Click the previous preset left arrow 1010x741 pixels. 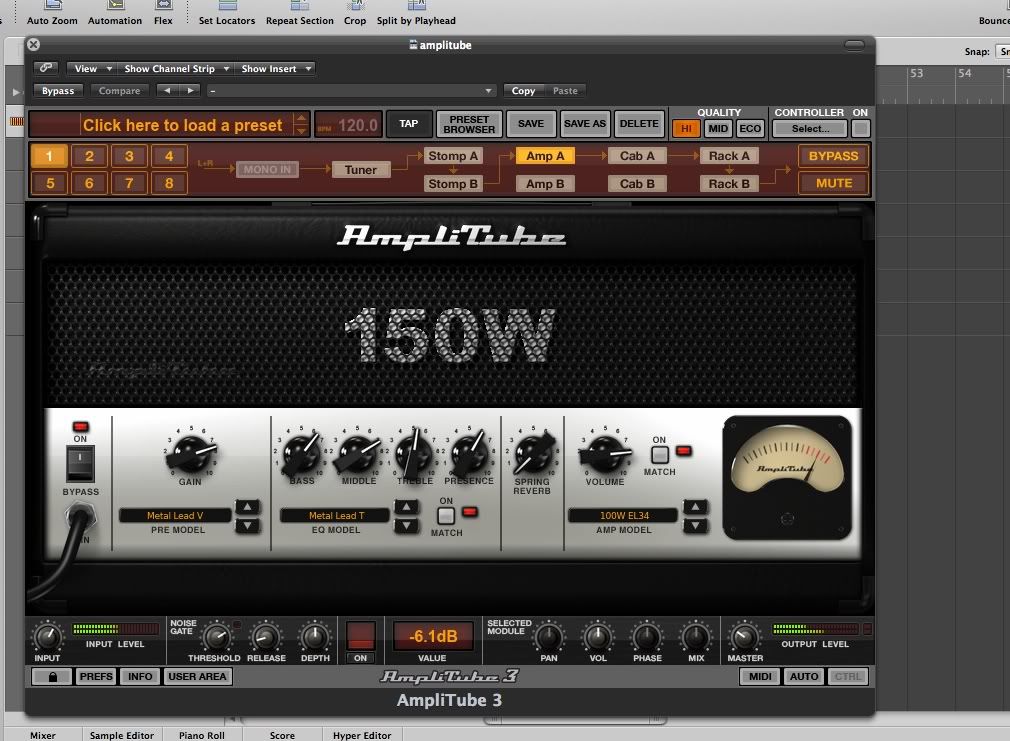pyautogui.click(x=167, y=91)
